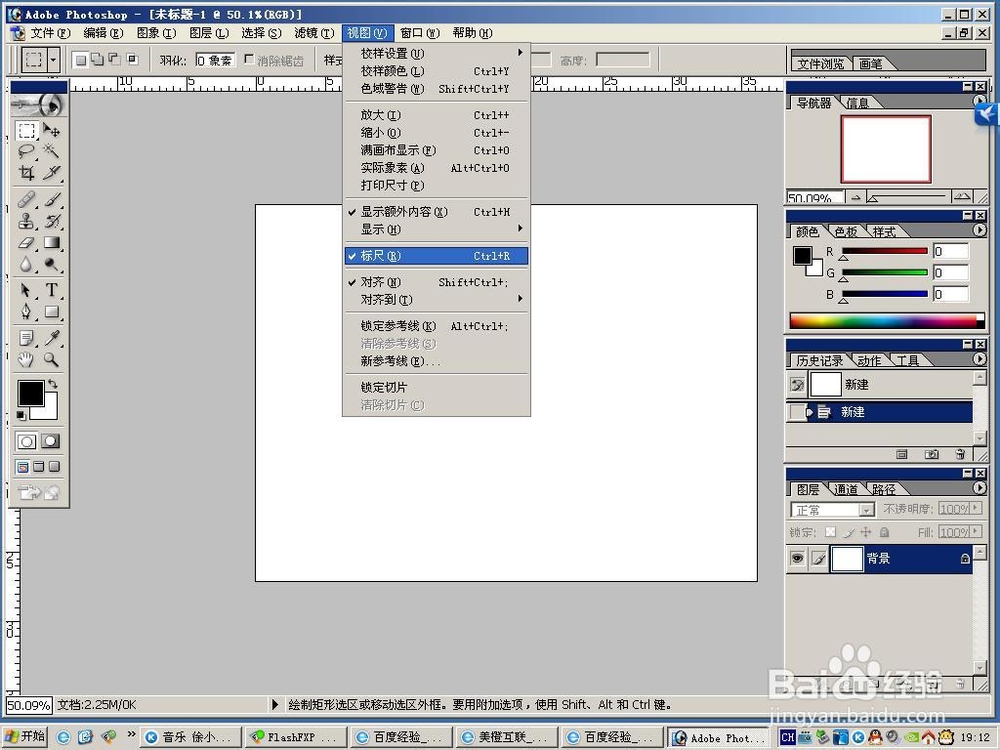Select the History Brush tool

coord(52,221)
